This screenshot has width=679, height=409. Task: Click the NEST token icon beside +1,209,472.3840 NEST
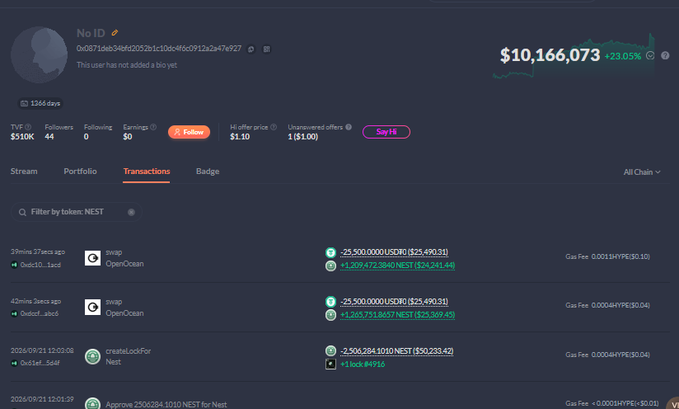(330, 266)
